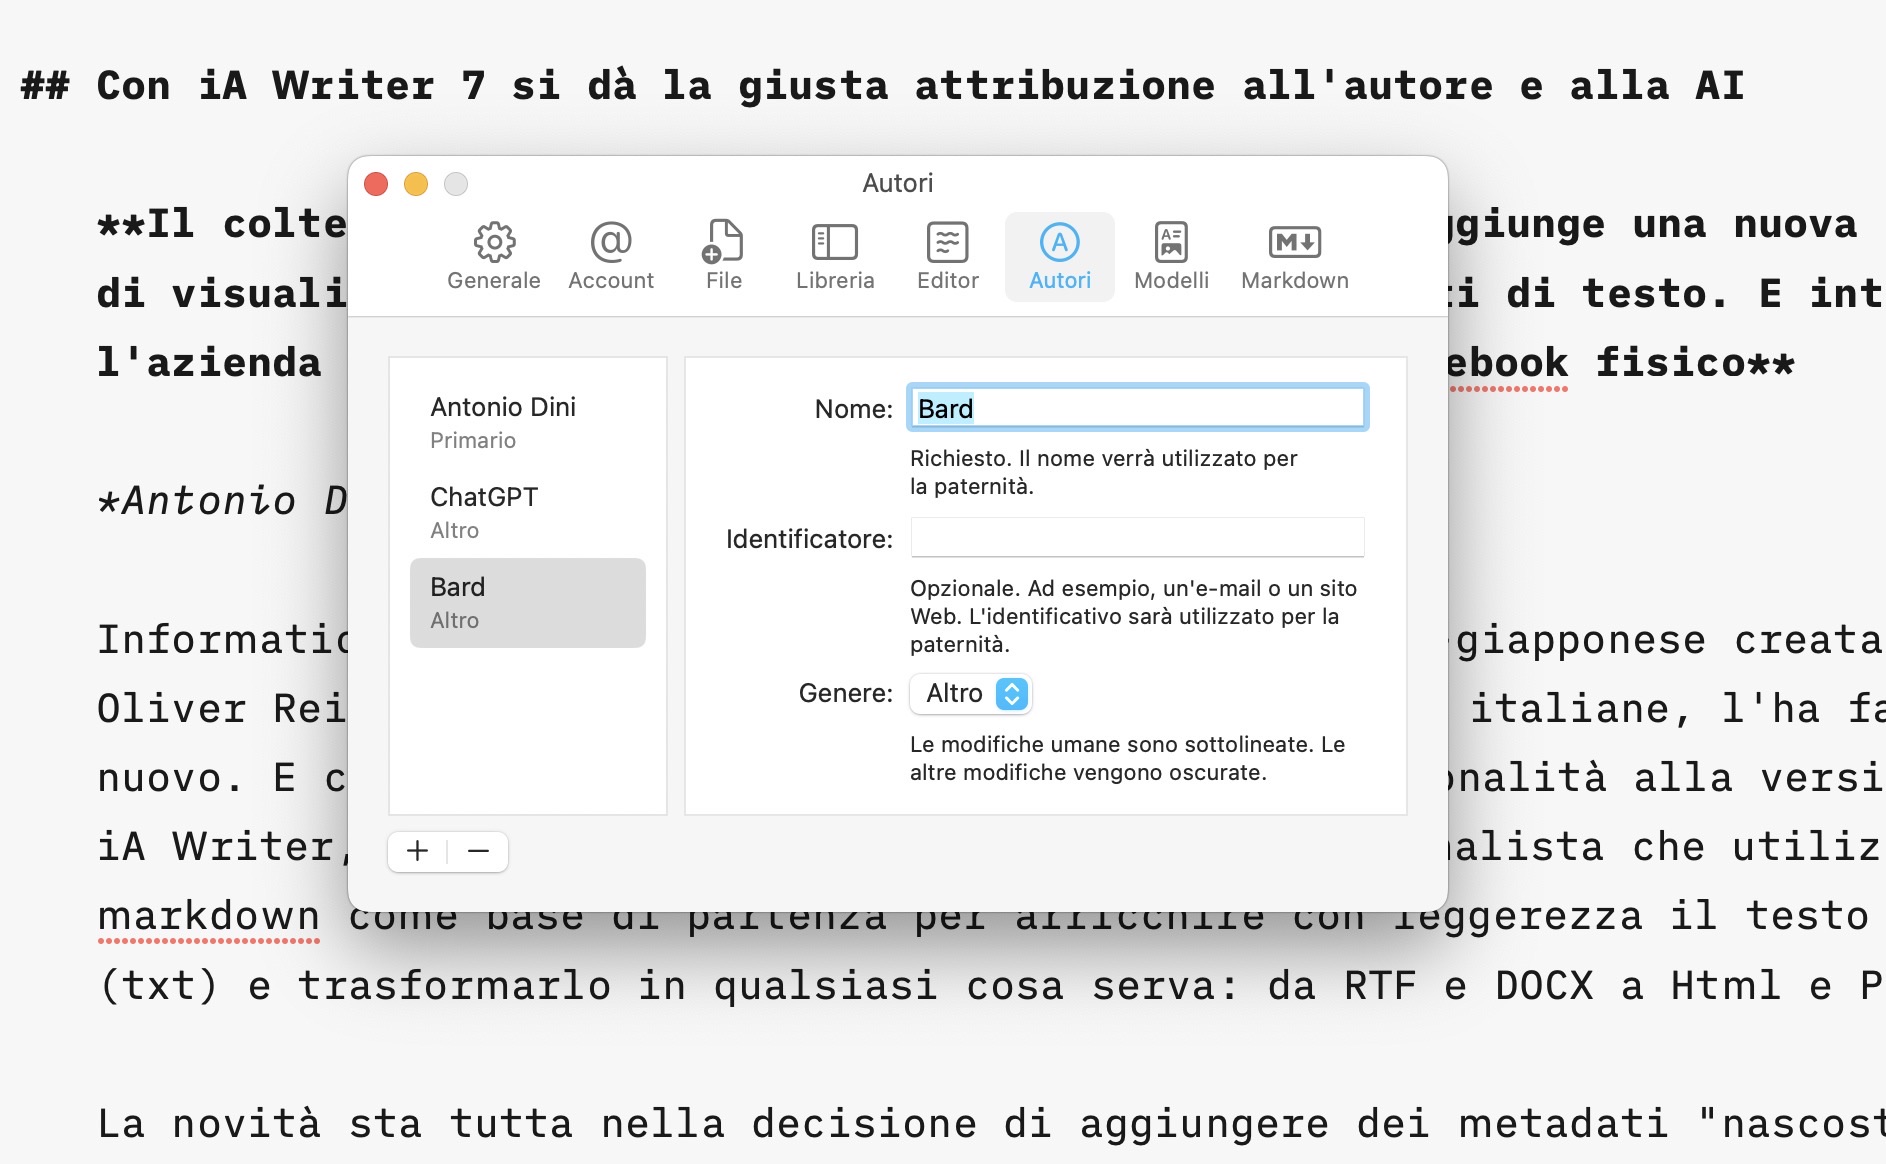Open the Markdown preferences icon
Screen dimensions: 1886x1164
[x=1295, y=256]
